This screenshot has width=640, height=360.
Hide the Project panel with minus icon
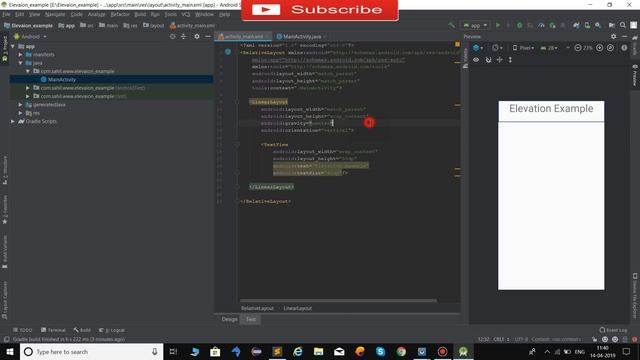(208, 36)
